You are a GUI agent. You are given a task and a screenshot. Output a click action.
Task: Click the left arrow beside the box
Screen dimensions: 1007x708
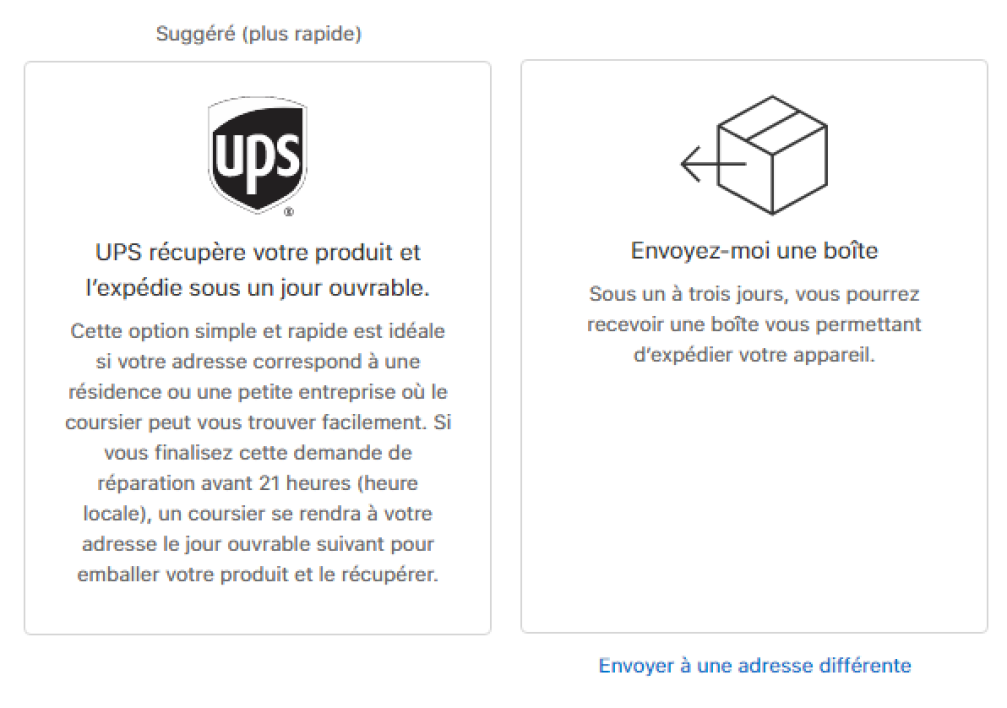713,164
